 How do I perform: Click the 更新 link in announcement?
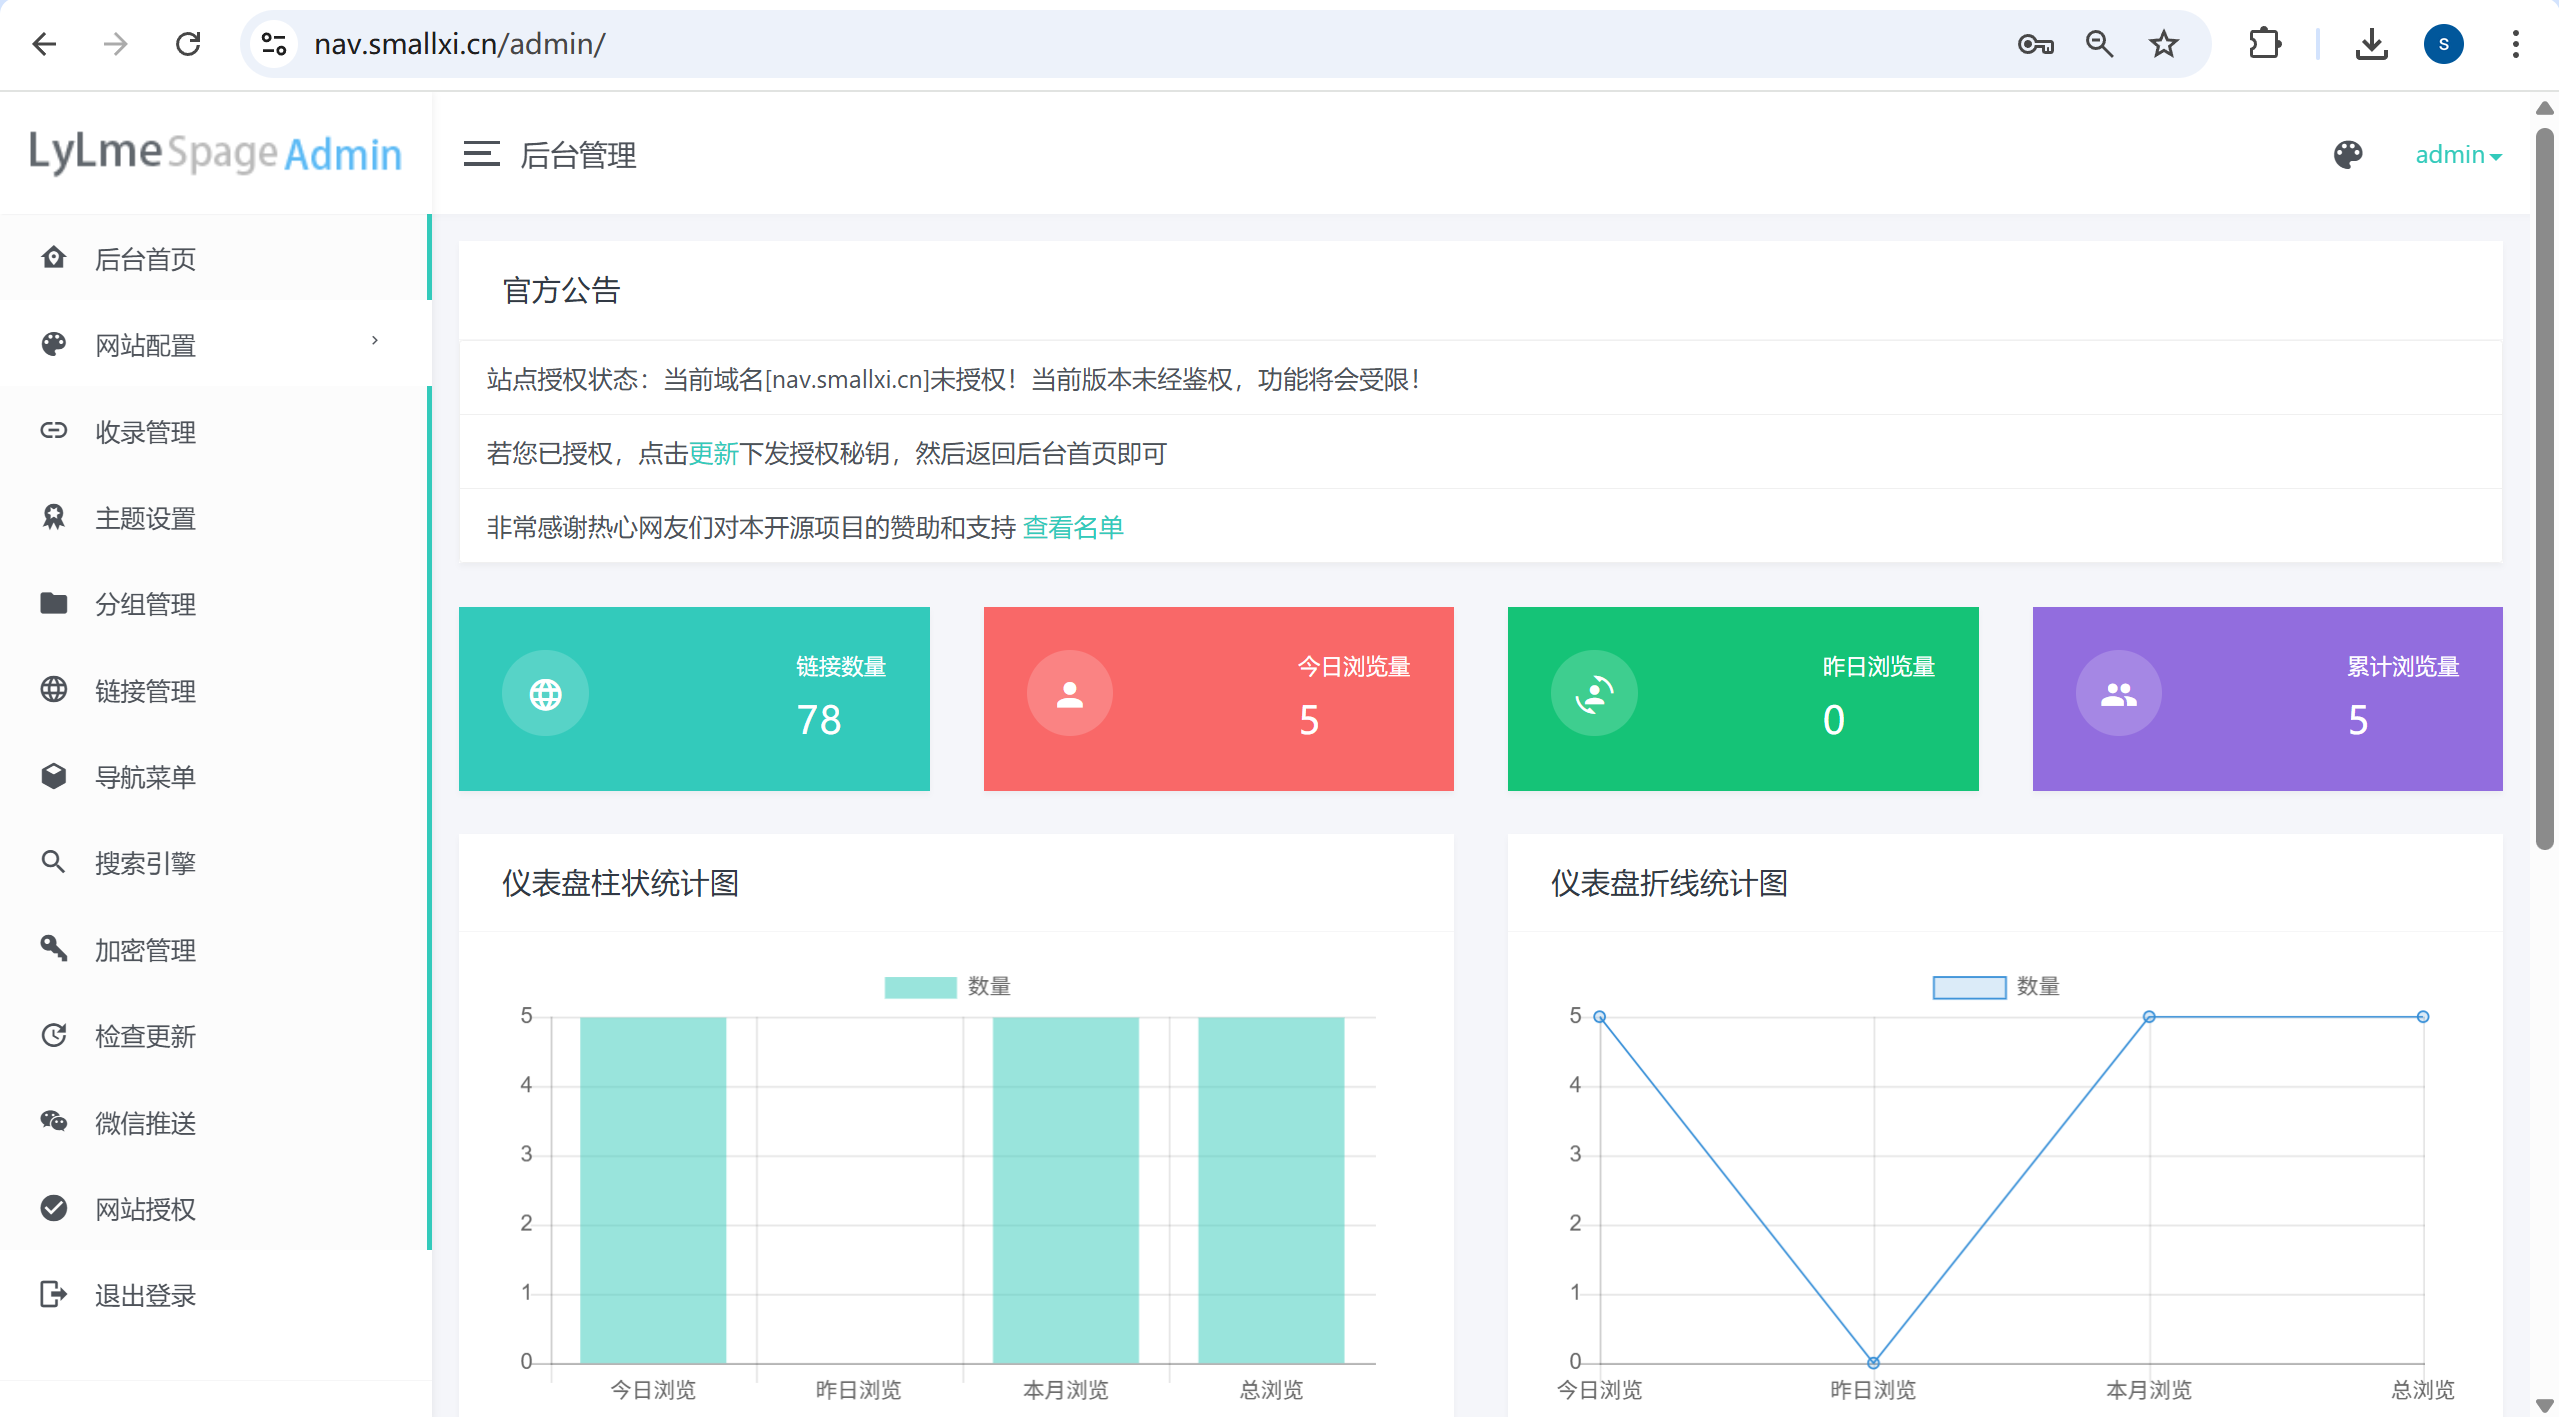click(x=713, y=454)
